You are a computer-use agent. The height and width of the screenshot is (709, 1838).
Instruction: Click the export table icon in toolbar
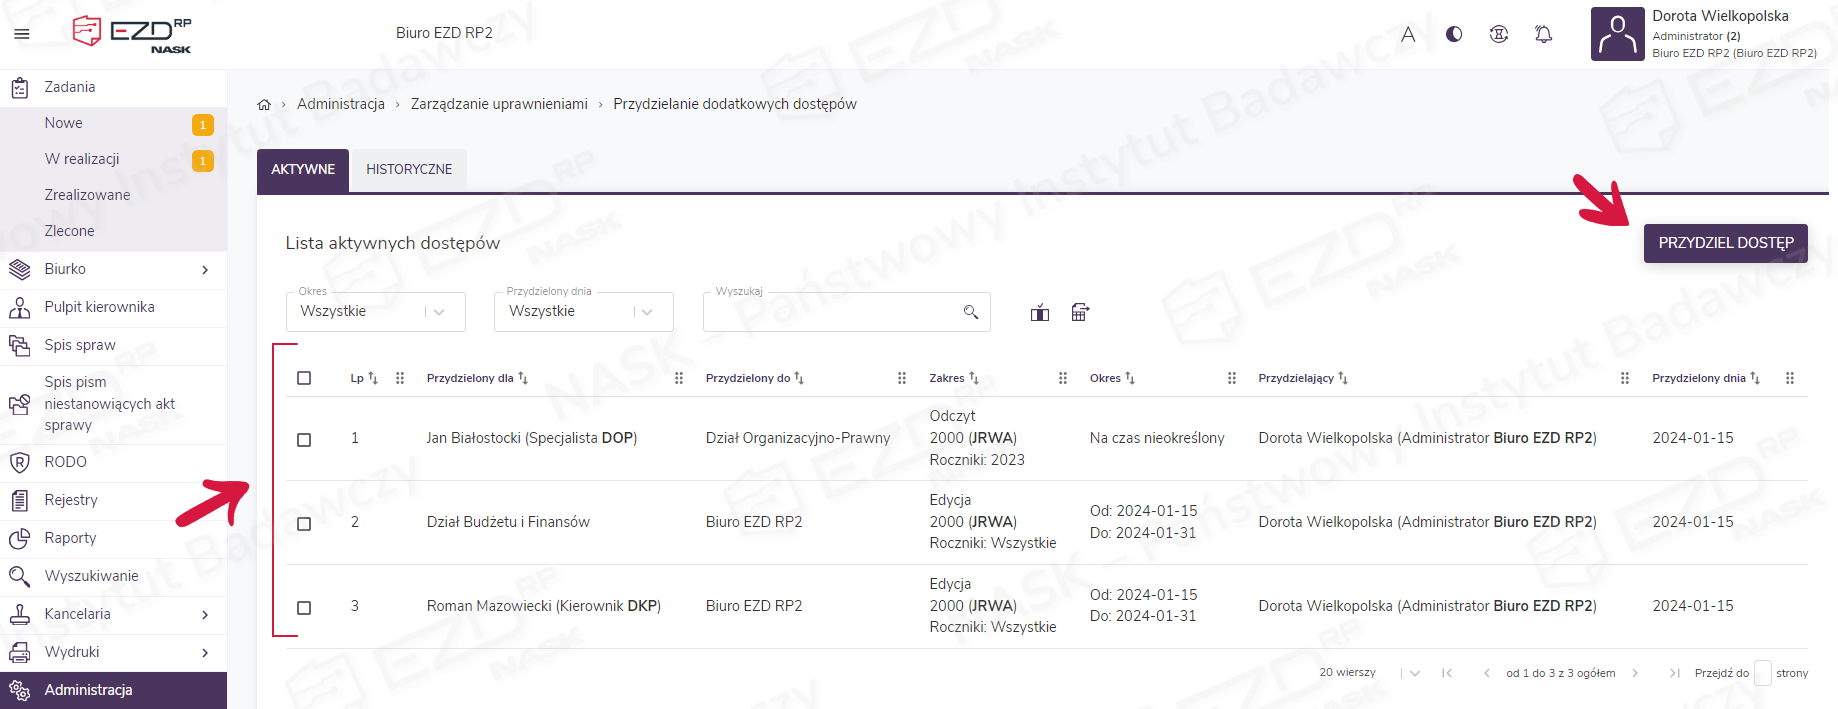1080,312
